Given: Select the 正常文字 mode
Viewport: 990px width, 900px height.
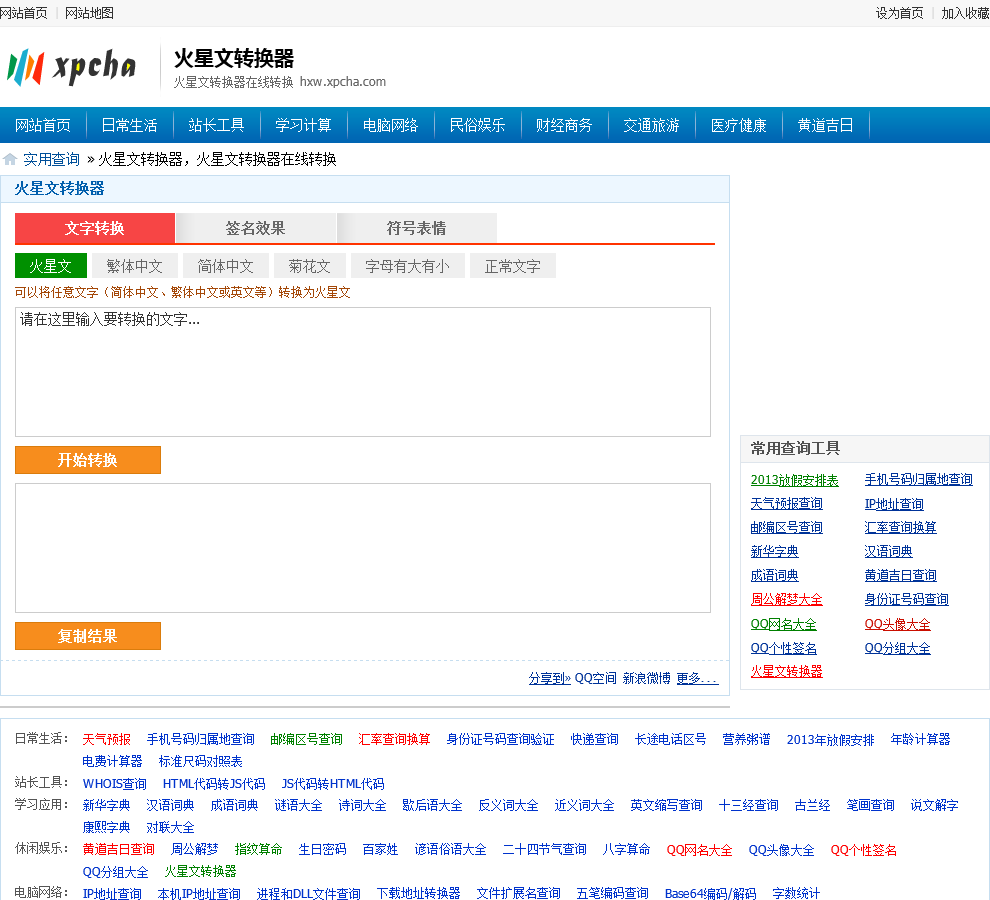Looking at the screenshot, I should coord(512,266).
